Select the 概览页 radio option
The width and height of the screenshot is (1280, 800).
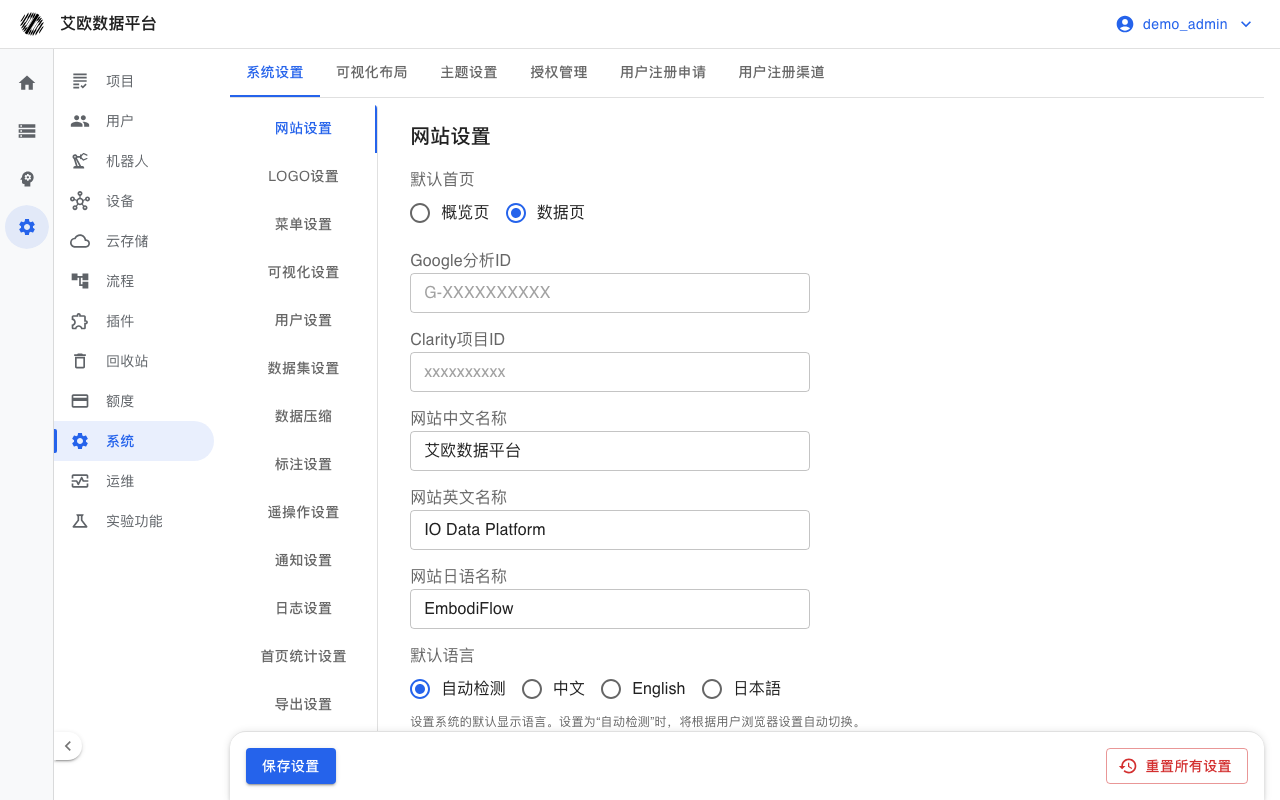click(x=420, y=212)
